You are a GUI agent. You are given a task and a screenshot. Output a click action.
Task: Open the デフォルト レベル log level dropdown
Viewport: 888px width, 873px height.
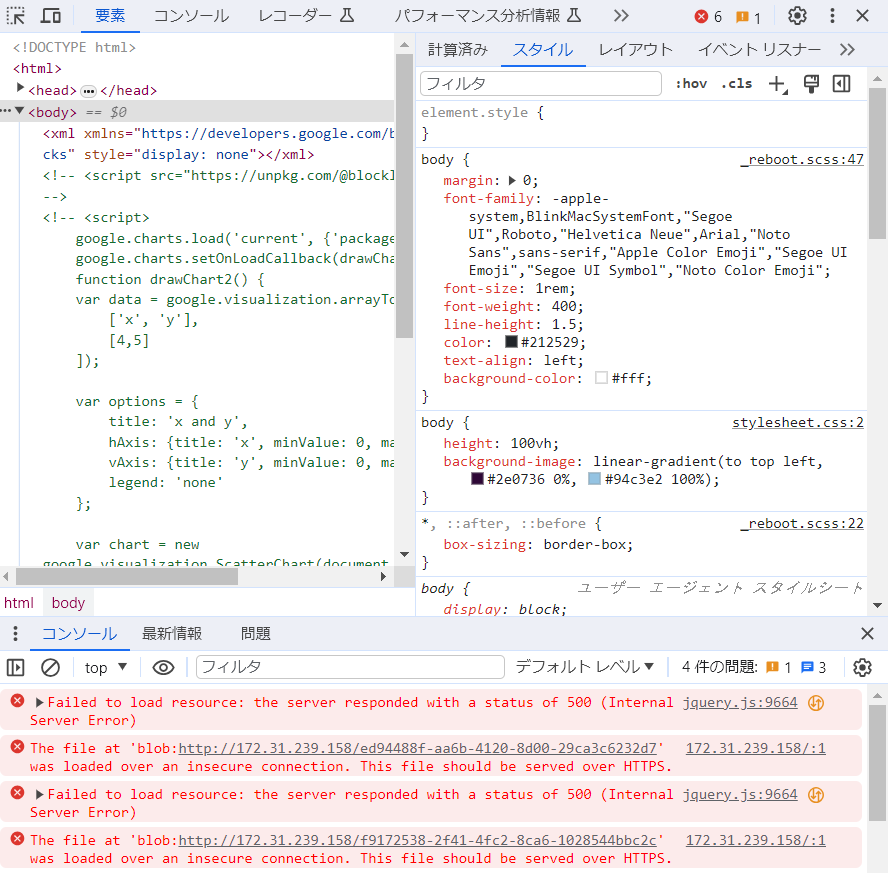pyautogui.click(x=585, y=667)
